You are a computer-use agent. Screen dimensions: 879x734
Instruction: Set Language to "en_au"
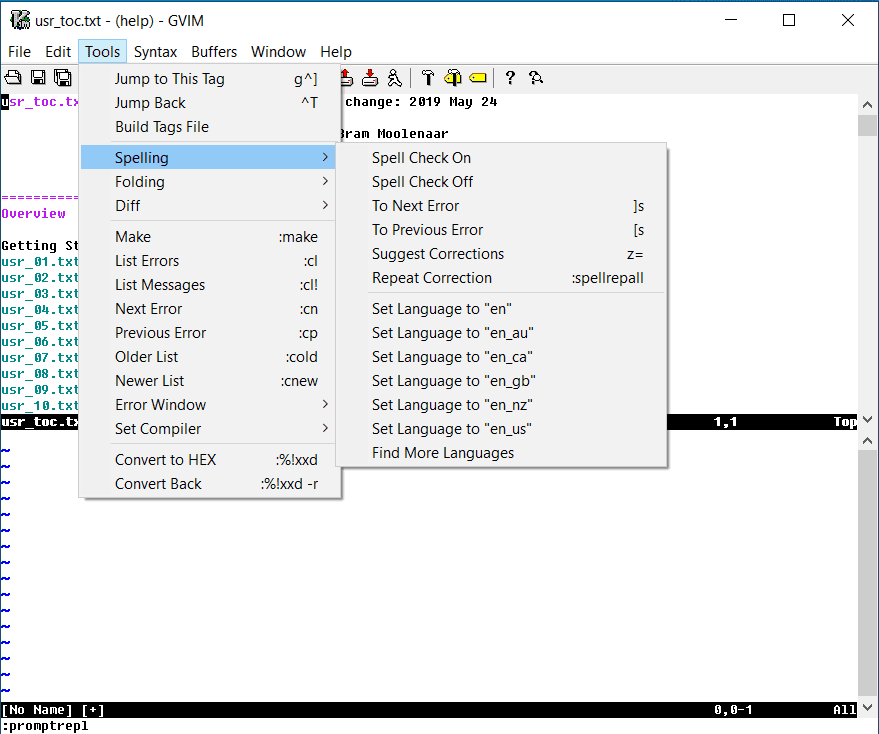tap(501, 333)
